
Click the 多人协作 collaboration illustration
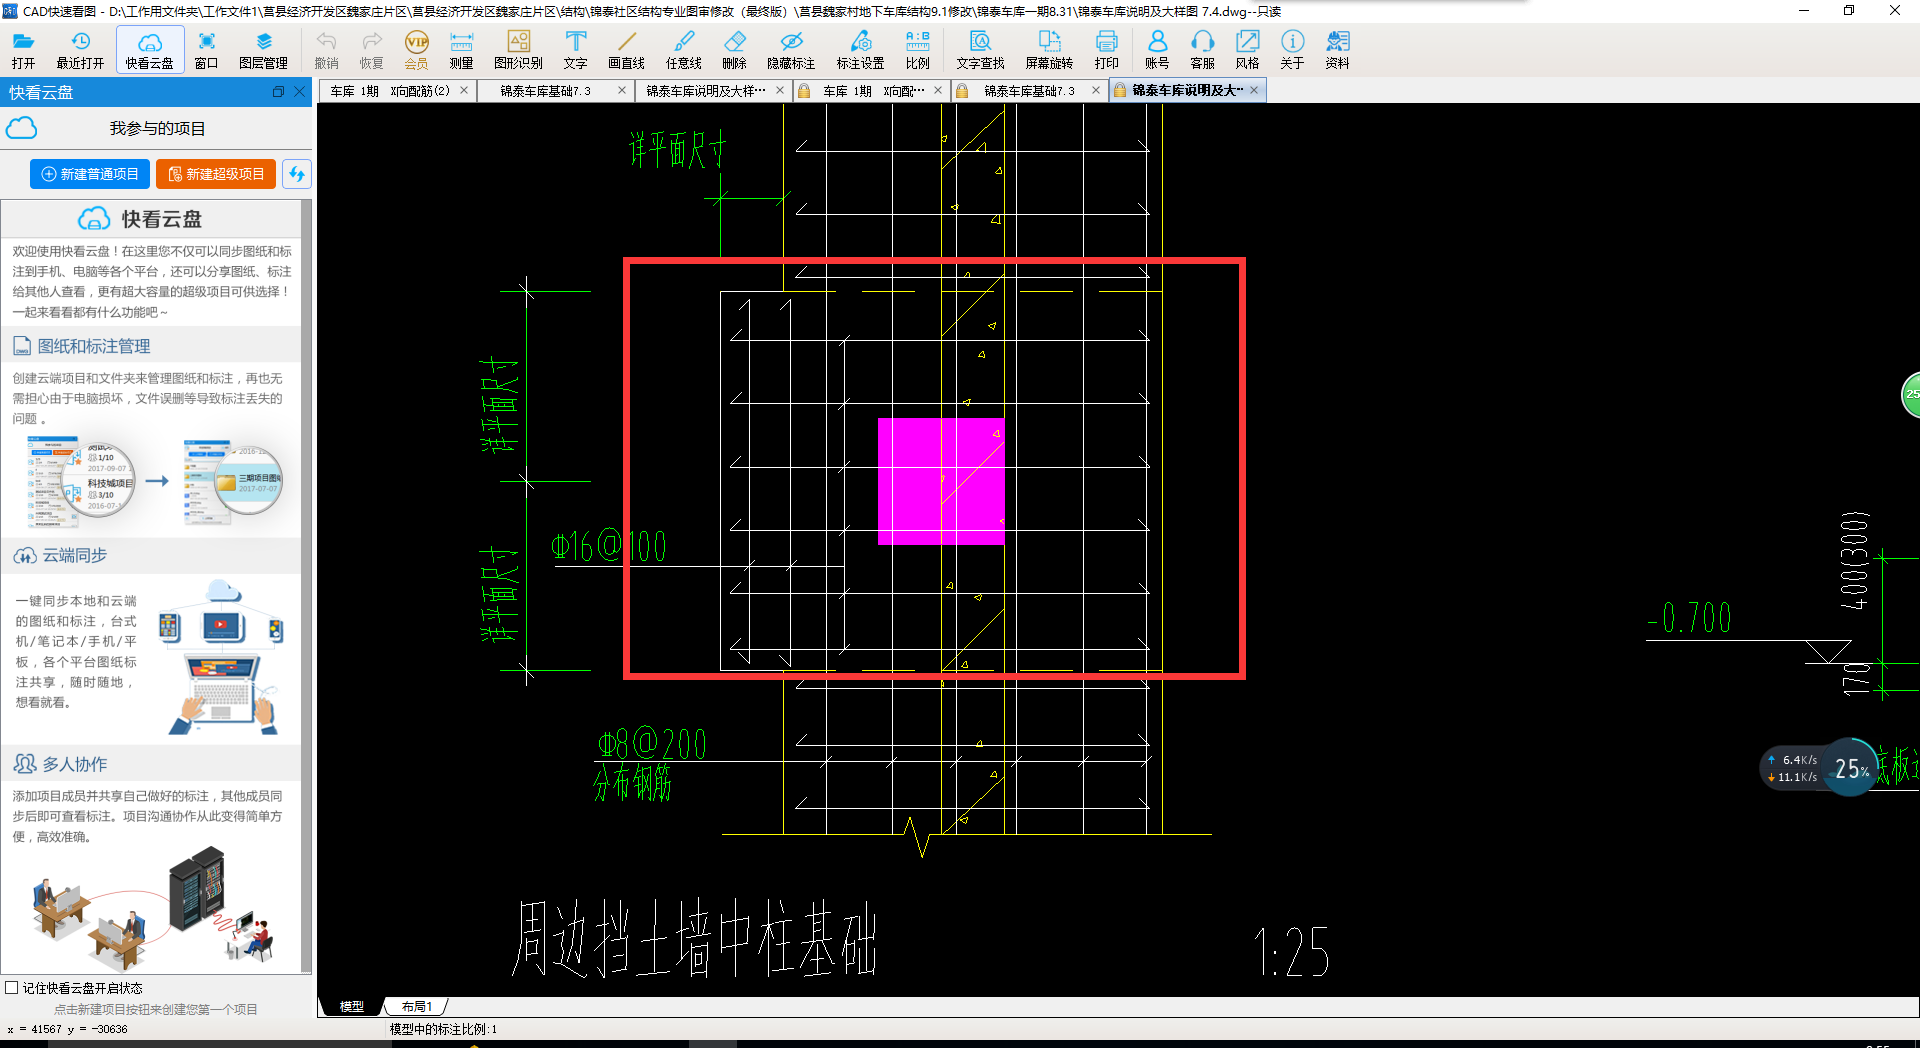coord(152,908)
